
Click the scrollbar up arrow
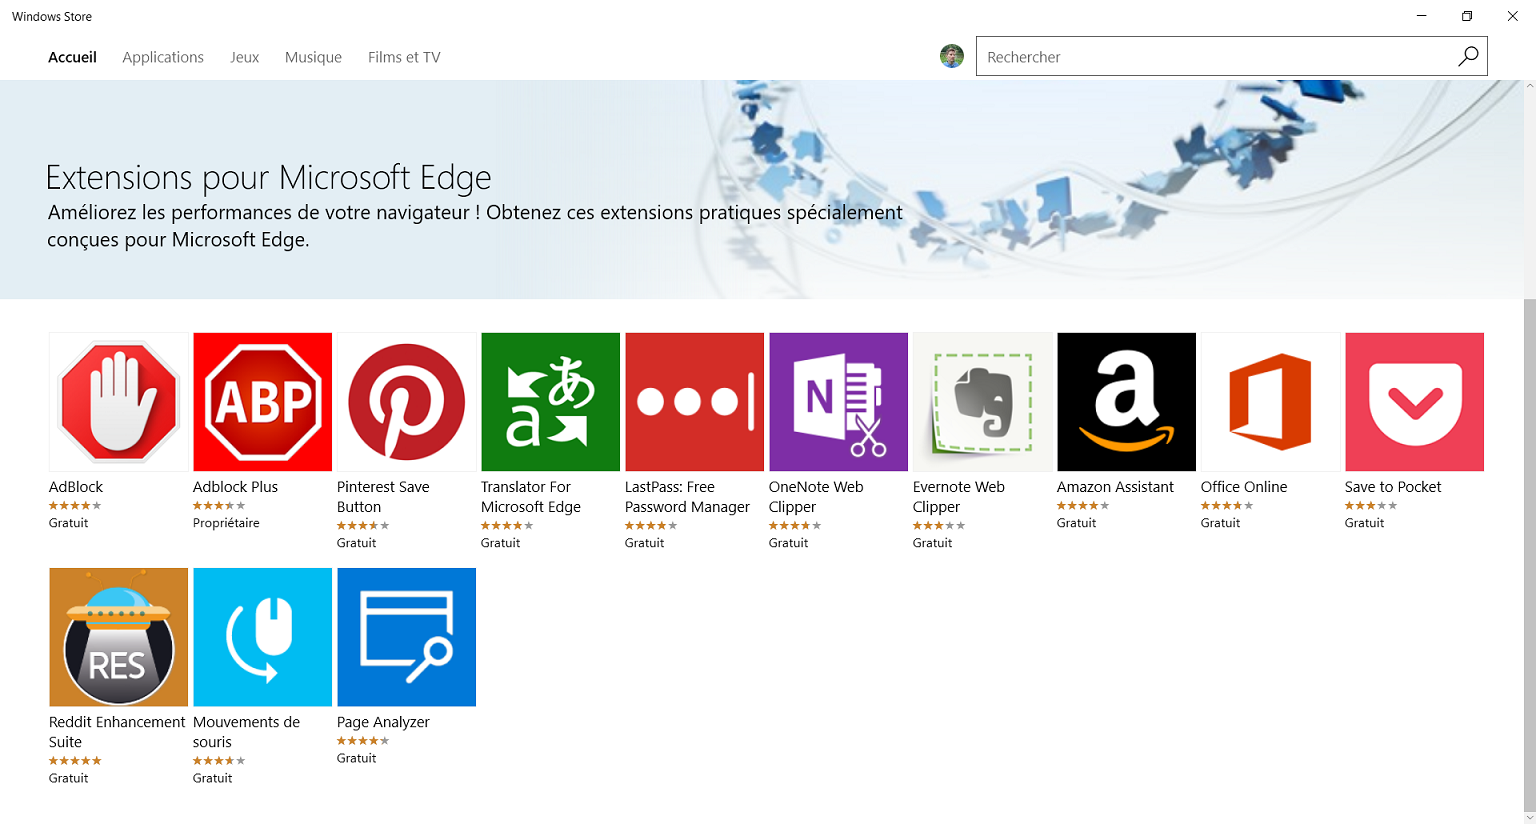(1529, 86)
